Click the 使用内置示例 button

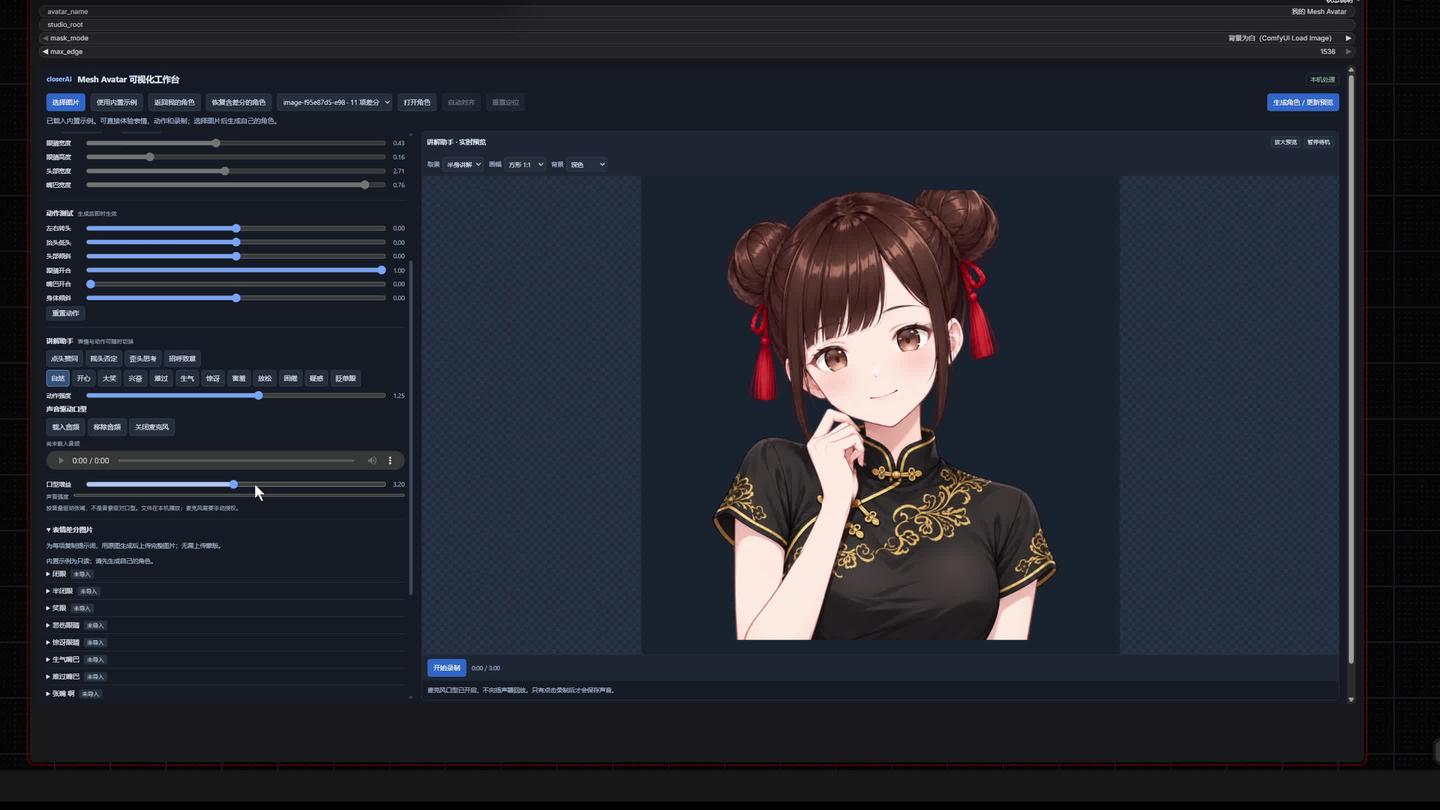tap(117, 102)
